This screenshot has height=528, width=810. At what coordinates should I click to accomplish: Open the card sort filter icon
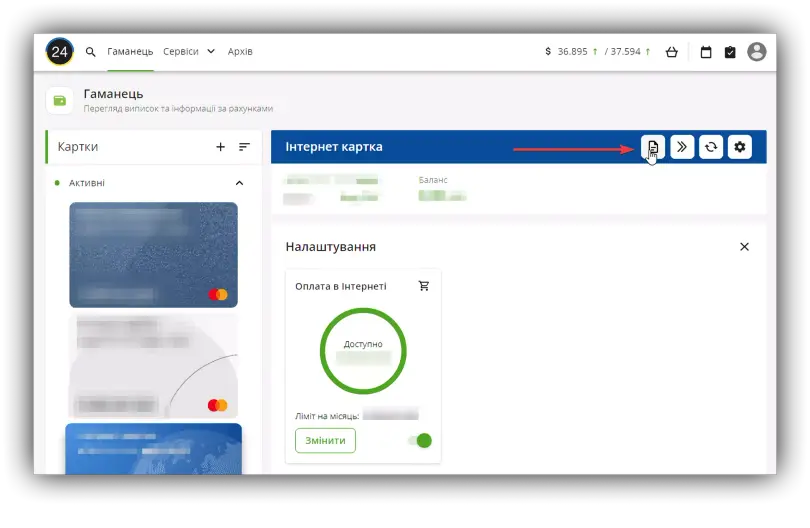tap(244, 147)
